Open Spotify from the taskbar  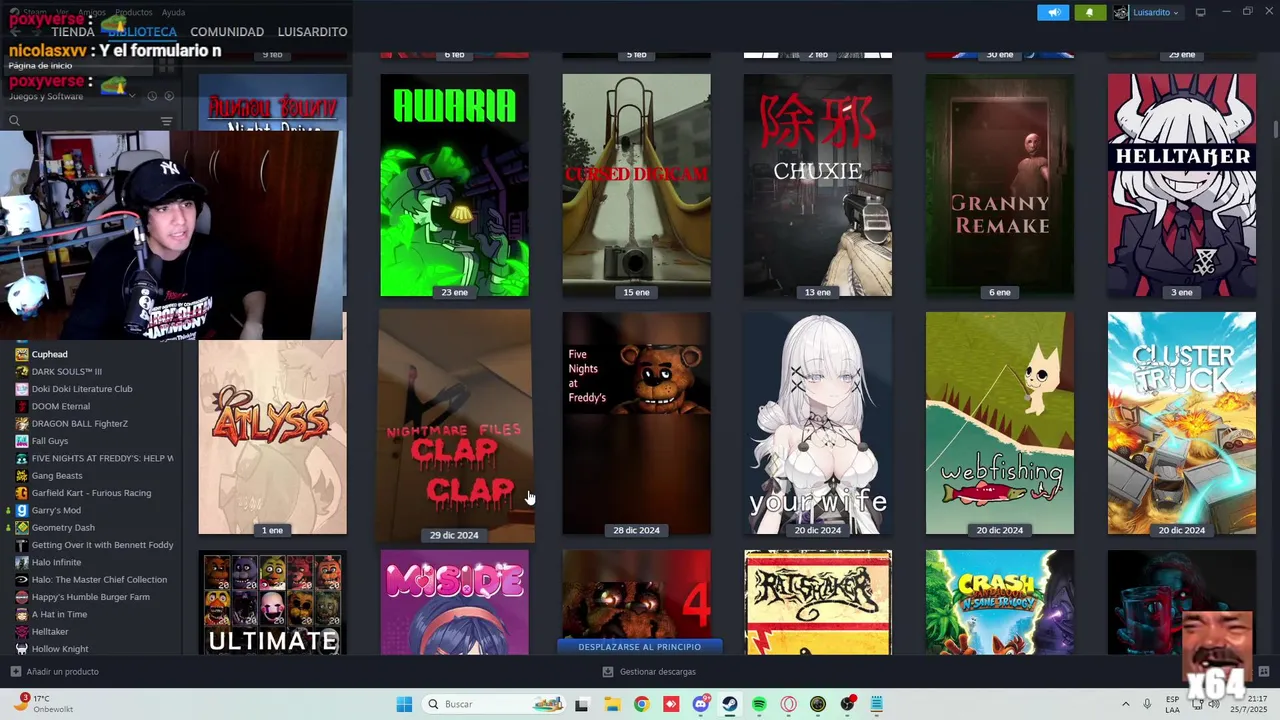[x=759, y=704]
